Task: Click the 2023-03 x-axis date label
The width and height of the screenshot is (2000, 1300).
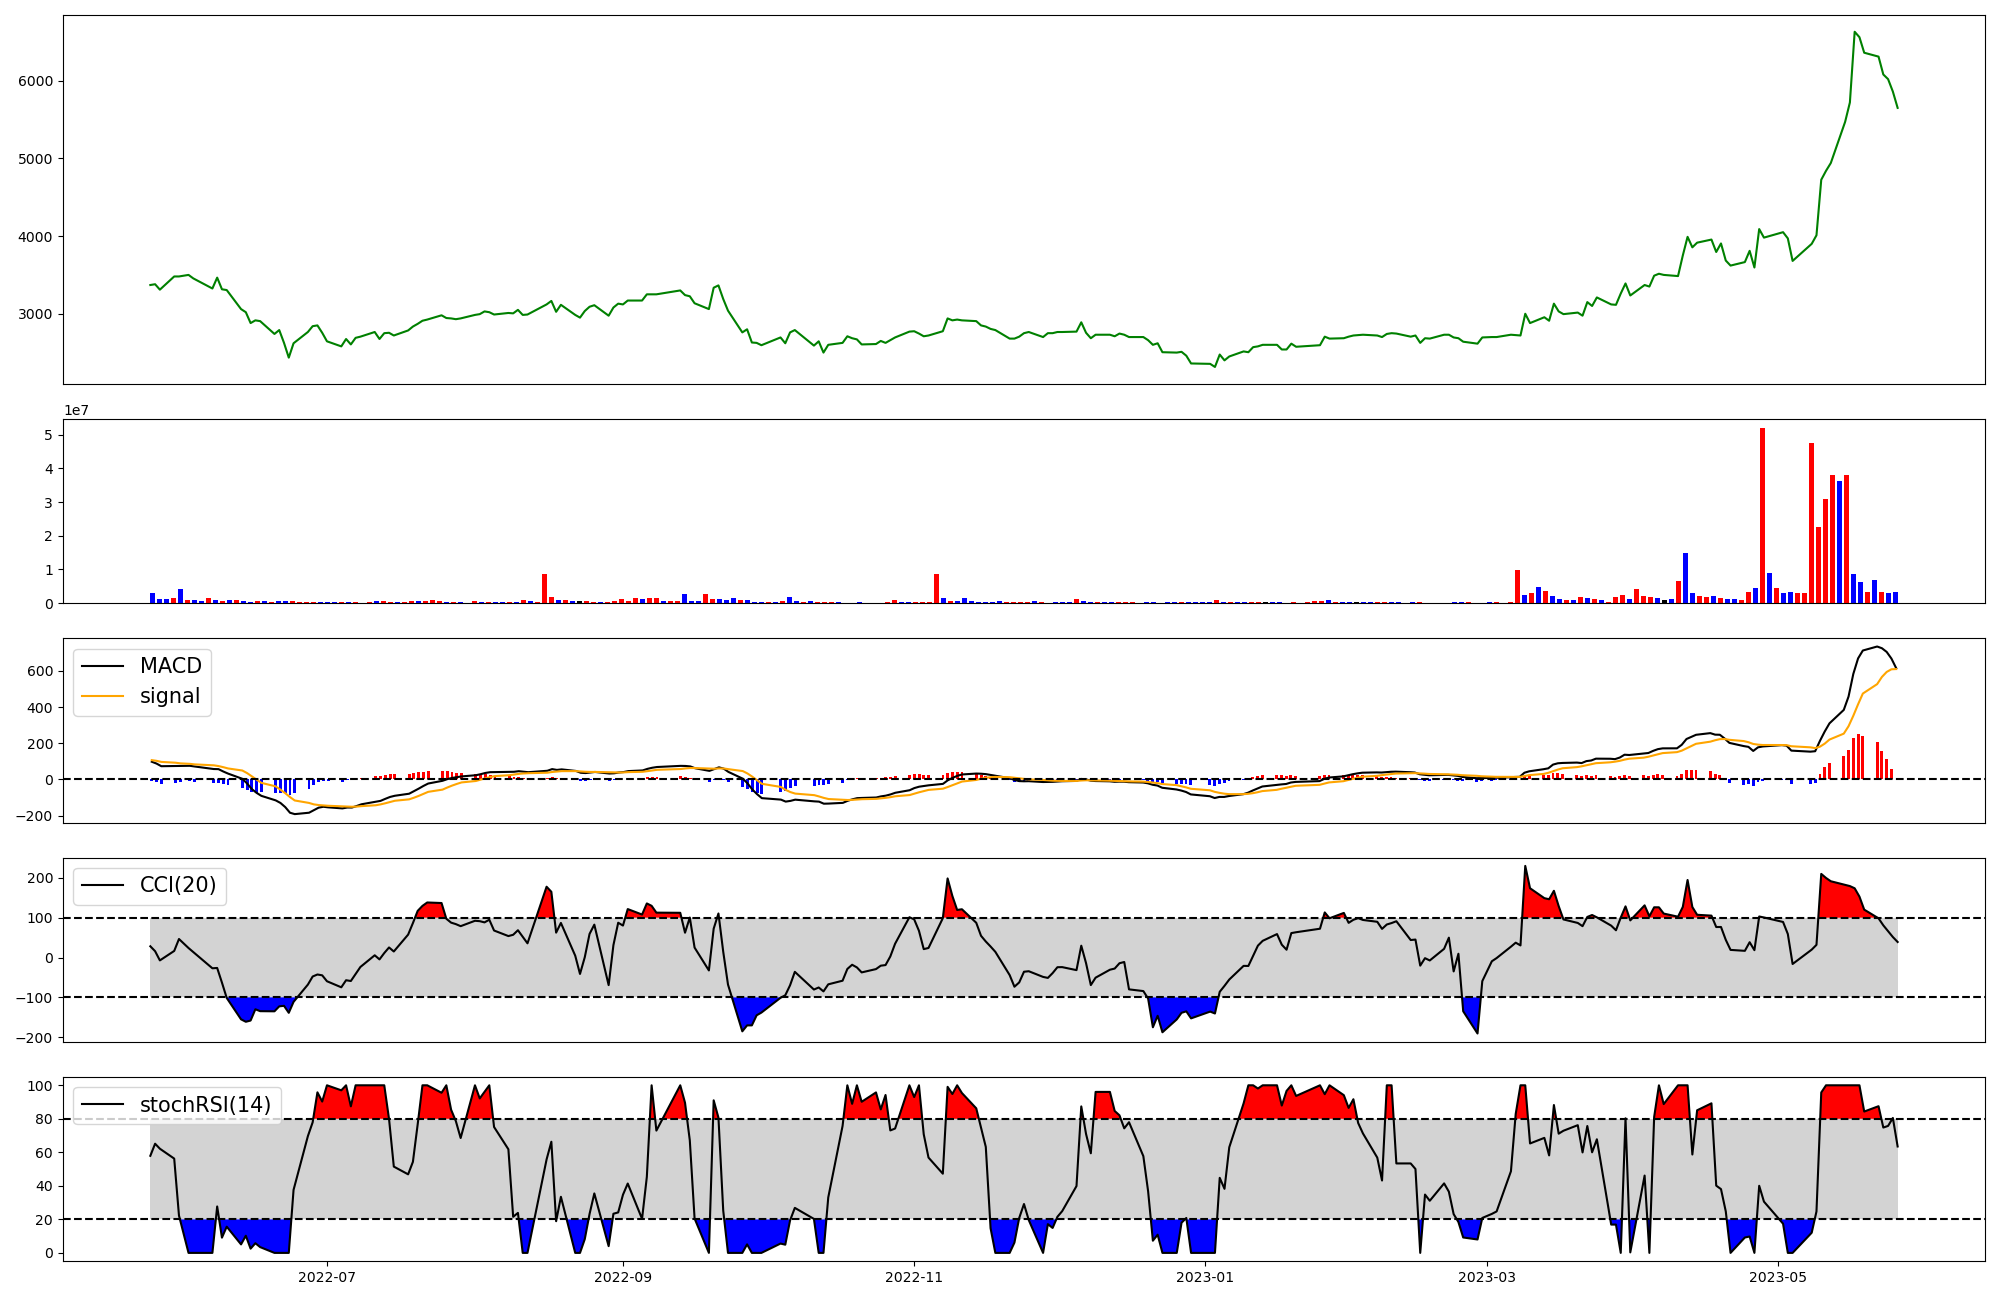Action: pos(1487,1277)
